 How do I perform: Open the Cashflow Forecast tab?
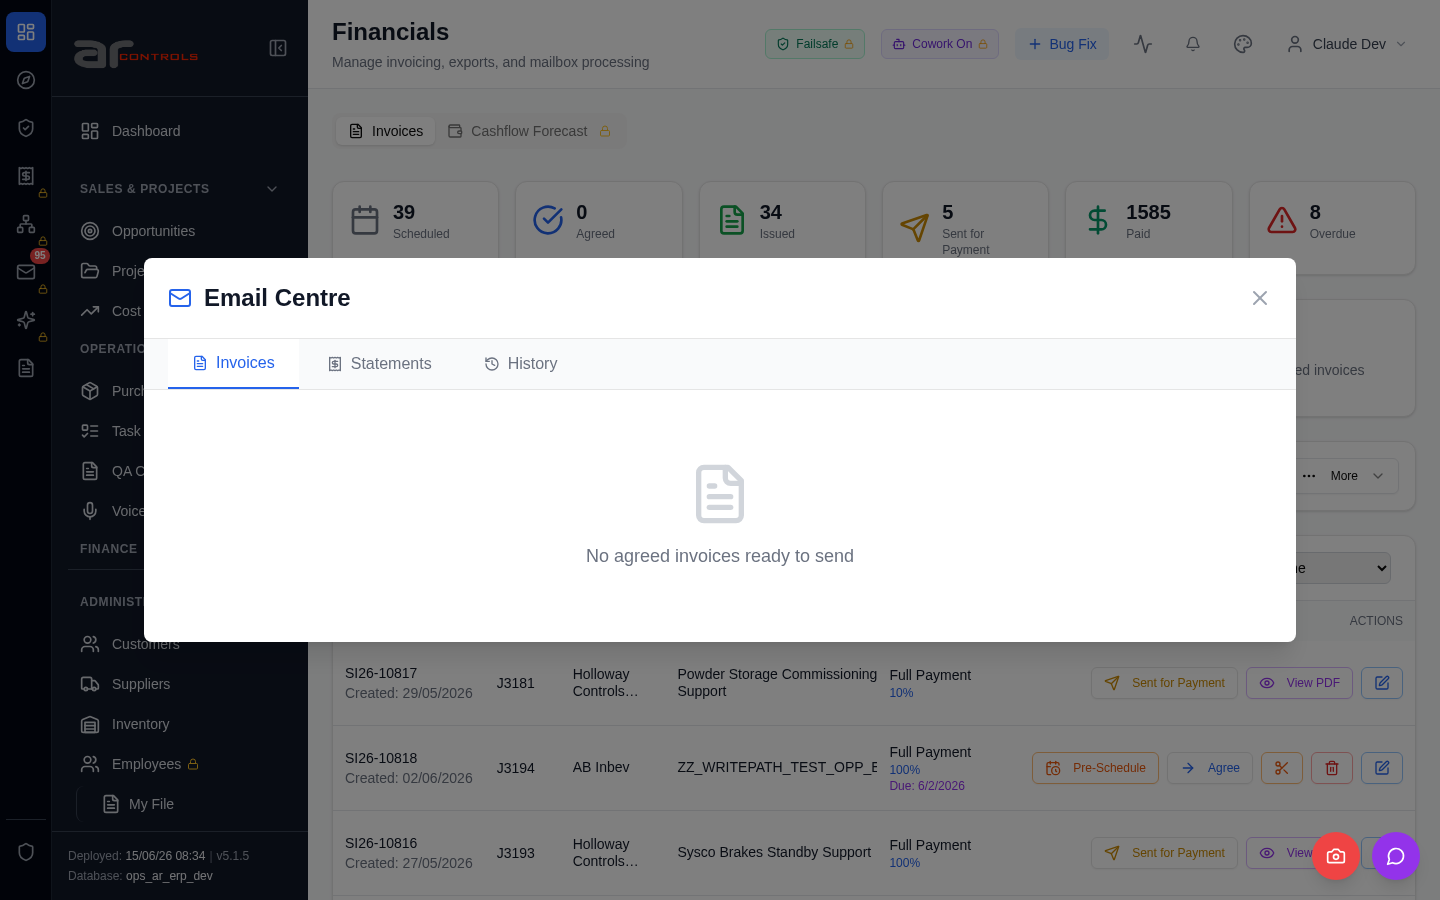529,131
